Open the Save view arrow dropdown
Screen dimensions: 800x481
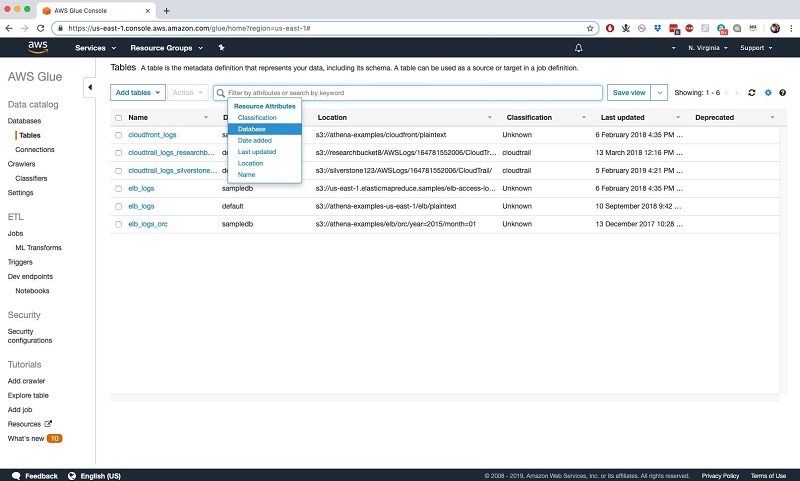659,93
